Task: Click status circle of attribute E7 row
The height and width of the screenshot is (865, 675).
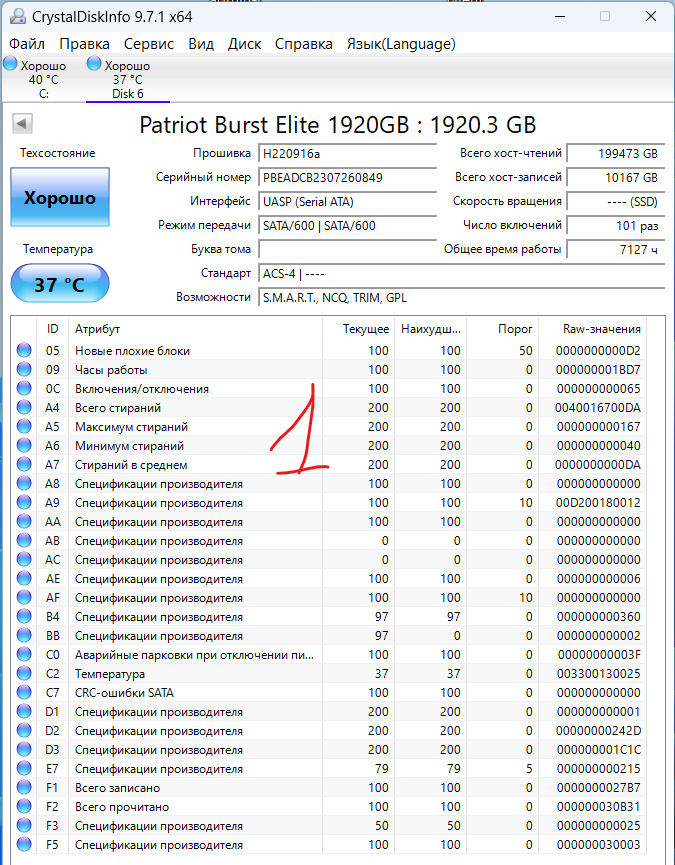Action: tap(24, 768)
